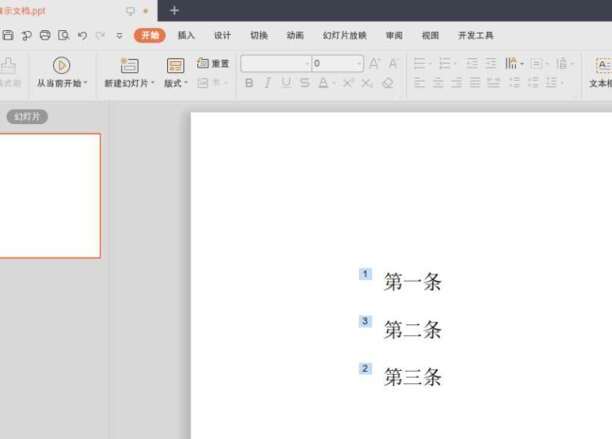
Task: Open Print Preview from quick access toolbar
Action: click(x=63, y=36)
